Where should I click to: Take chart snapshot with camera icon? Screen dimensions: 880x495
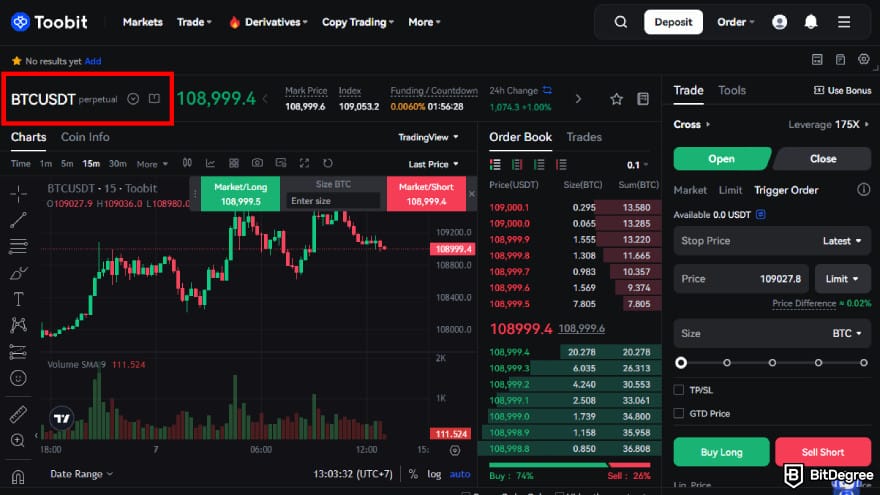tap(257, 163)
